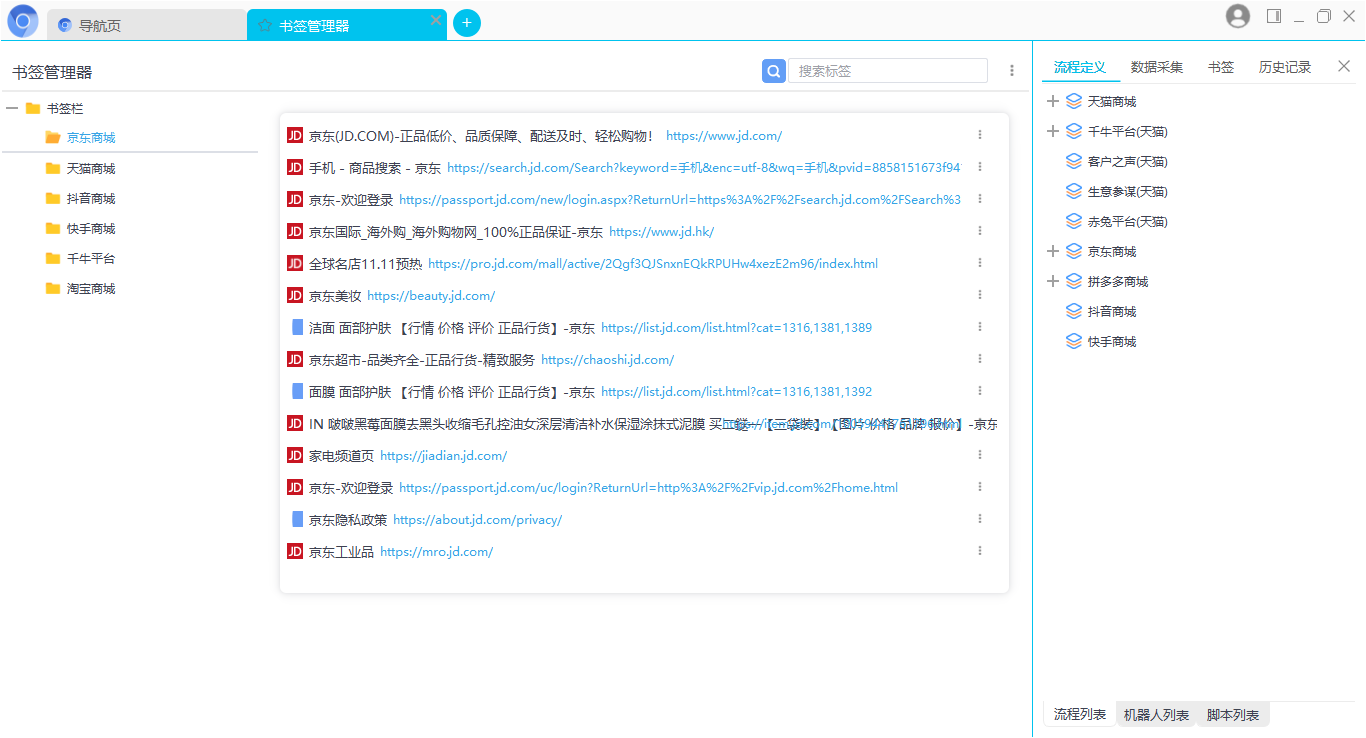Open the user account avatar icon

1238,16
